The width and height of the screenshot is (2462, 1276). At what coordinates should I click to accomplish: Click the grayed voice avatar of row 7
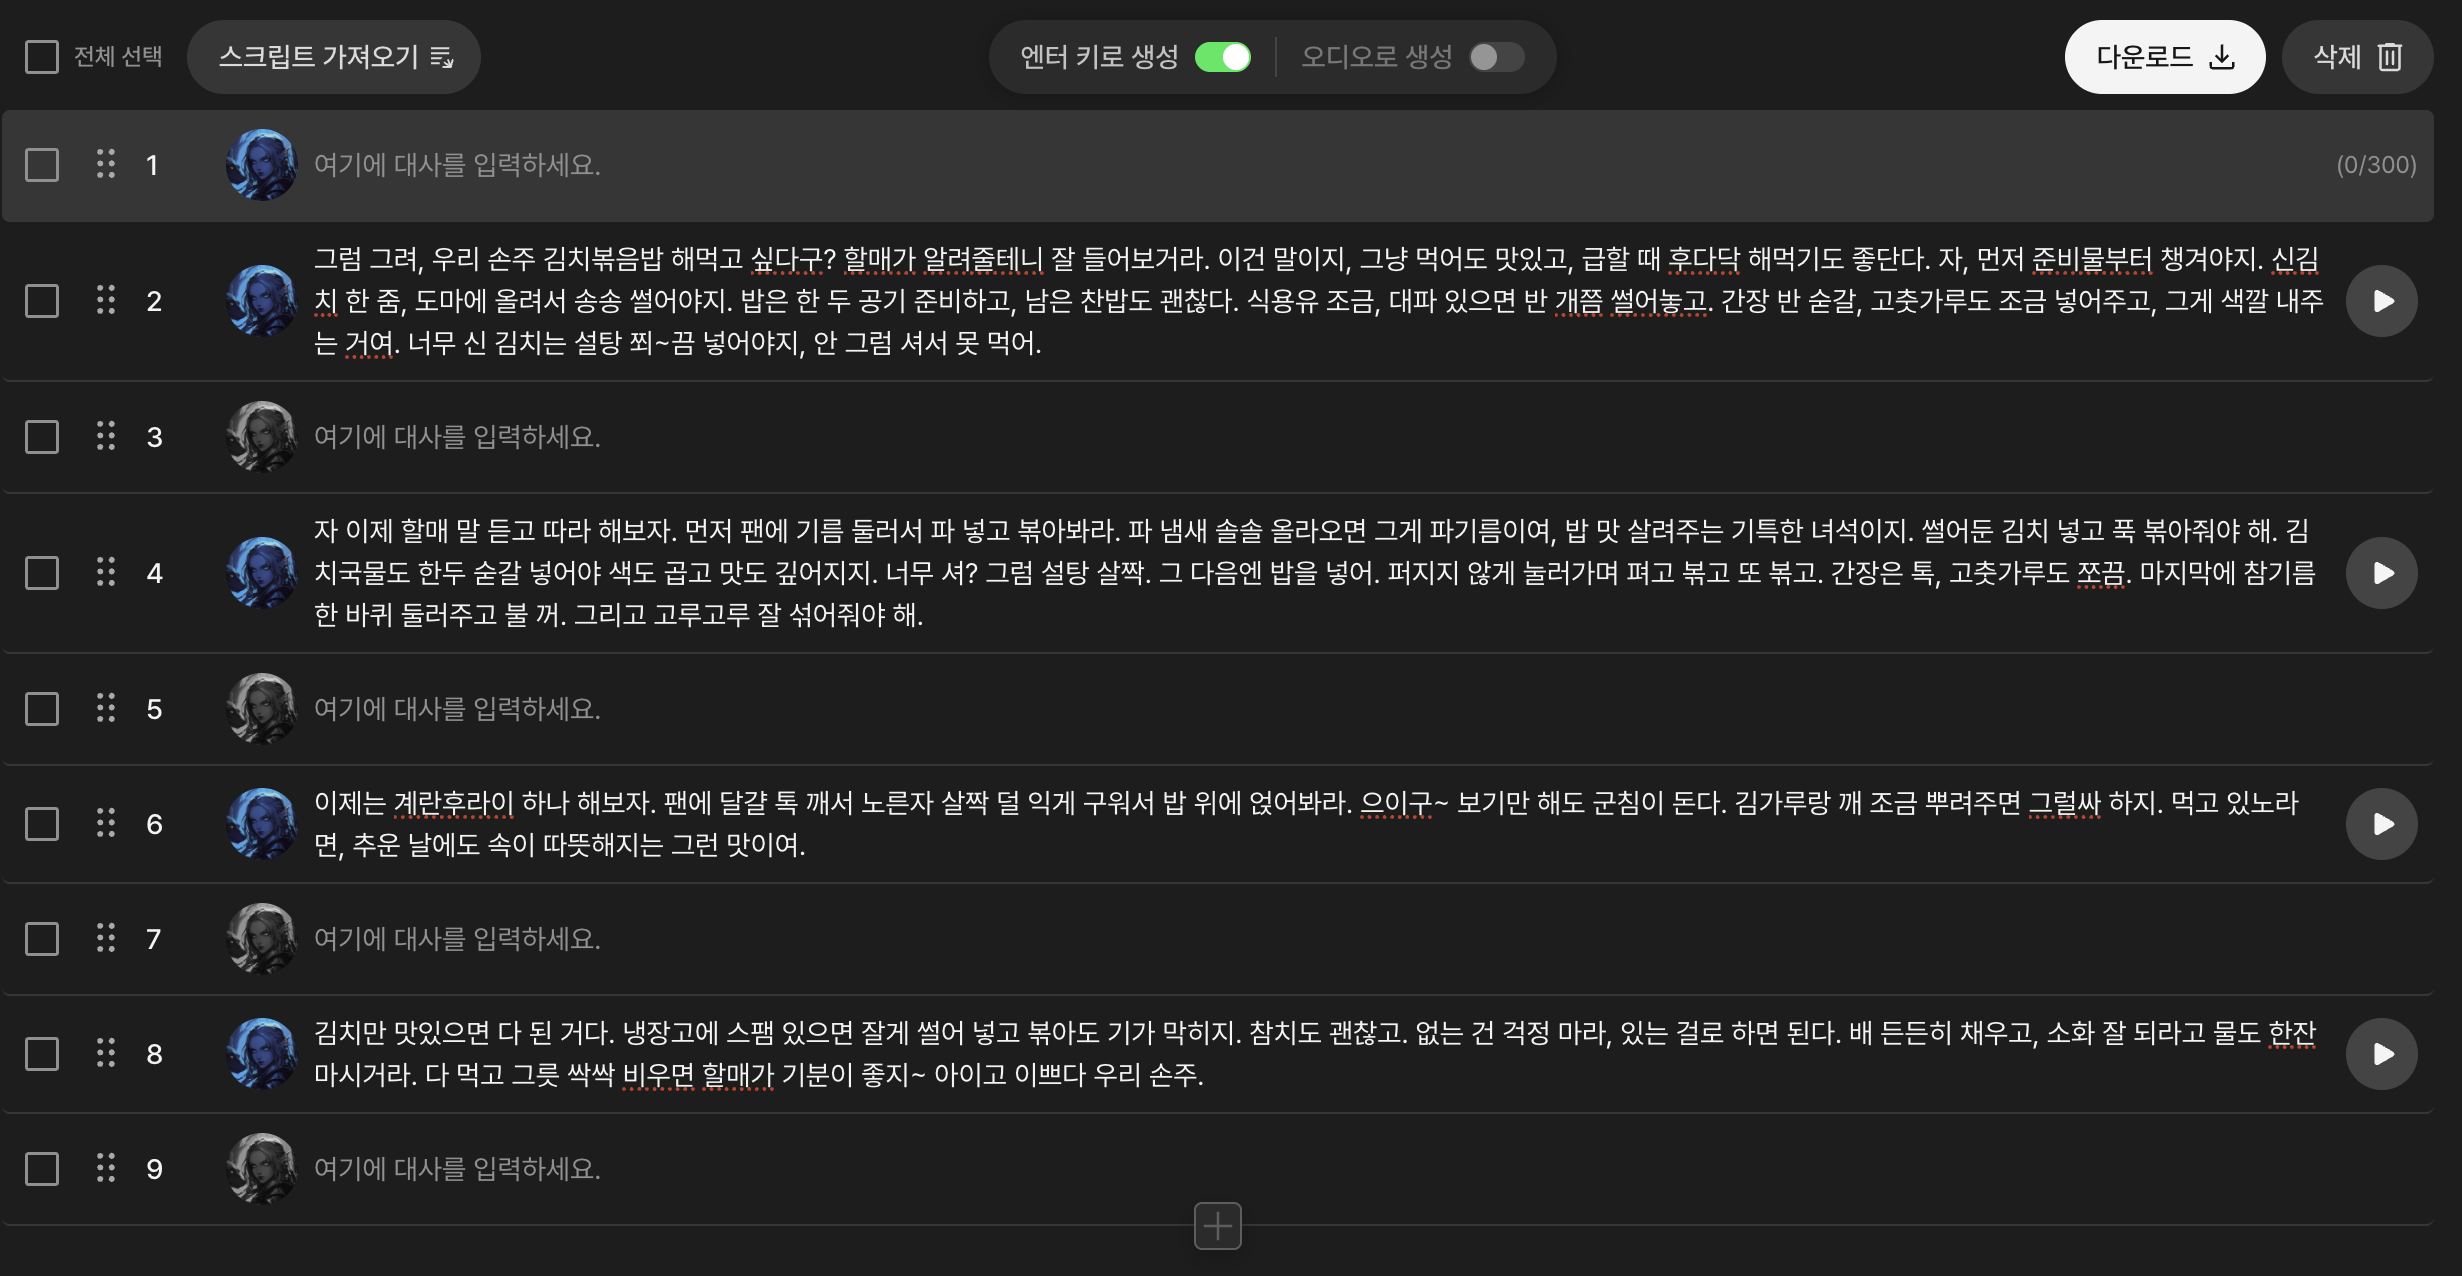tap(262, 939)
